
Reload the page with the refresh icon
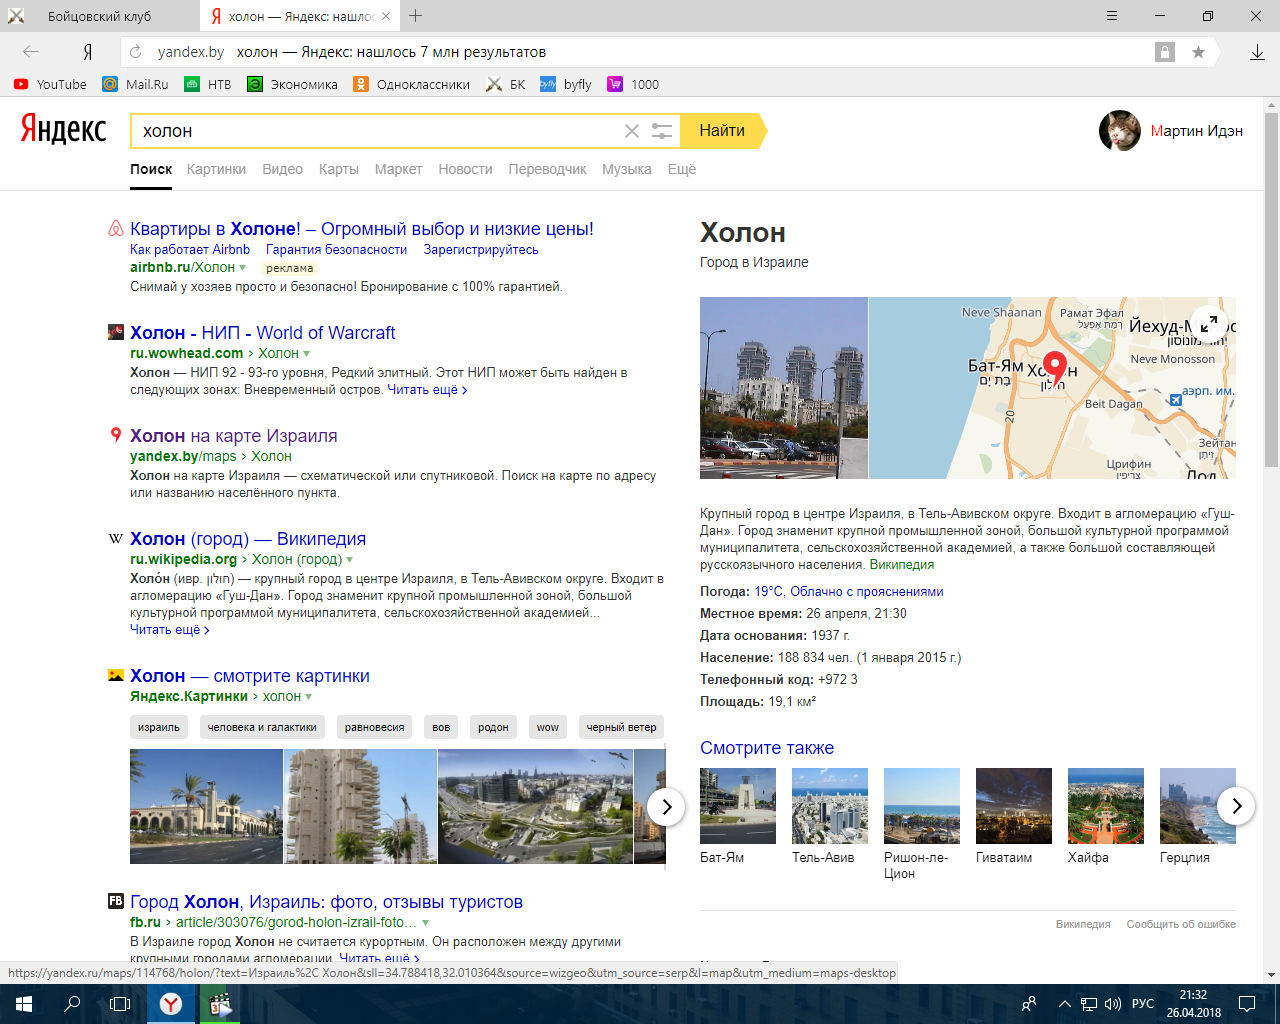point(136,52)
